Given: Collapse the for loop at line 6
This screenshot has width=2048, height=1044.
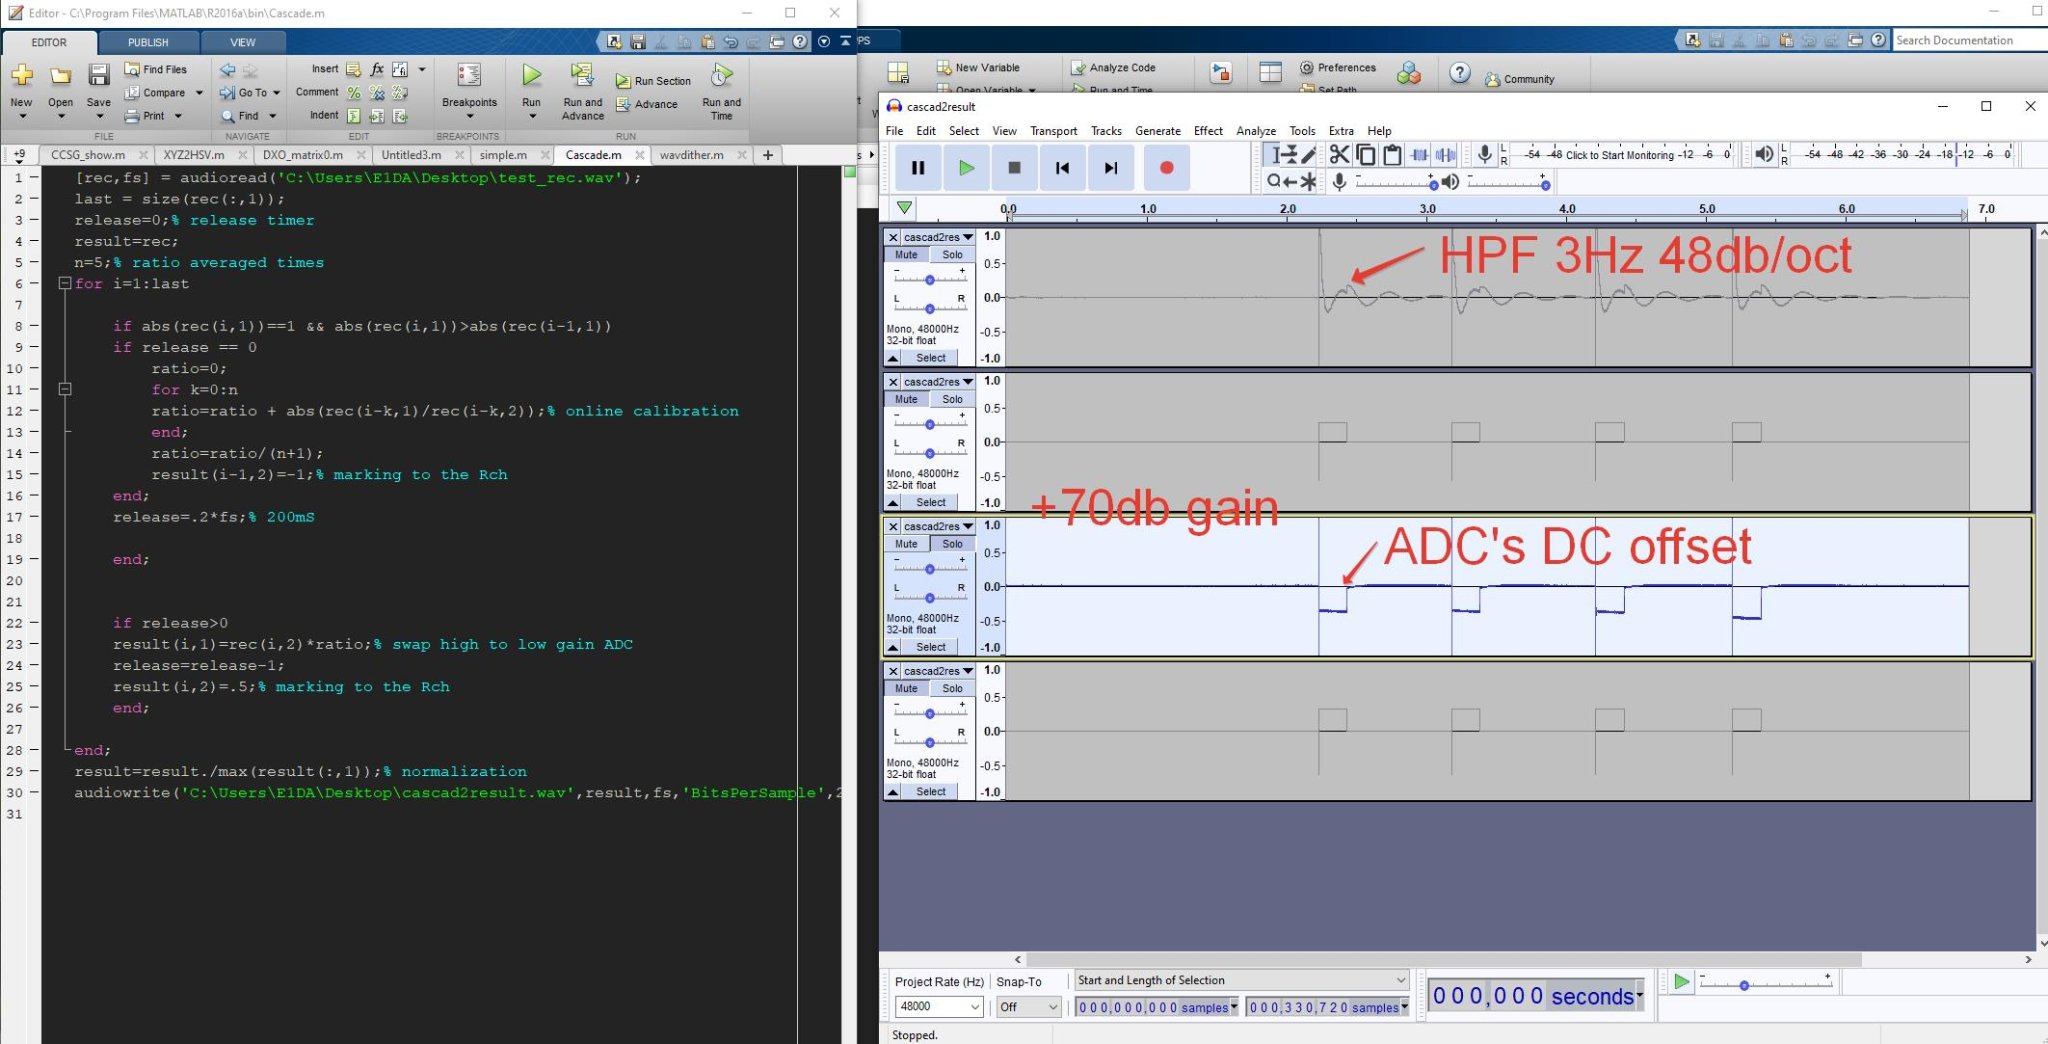Looking at the screenshot, I should (x=65, y=283).
